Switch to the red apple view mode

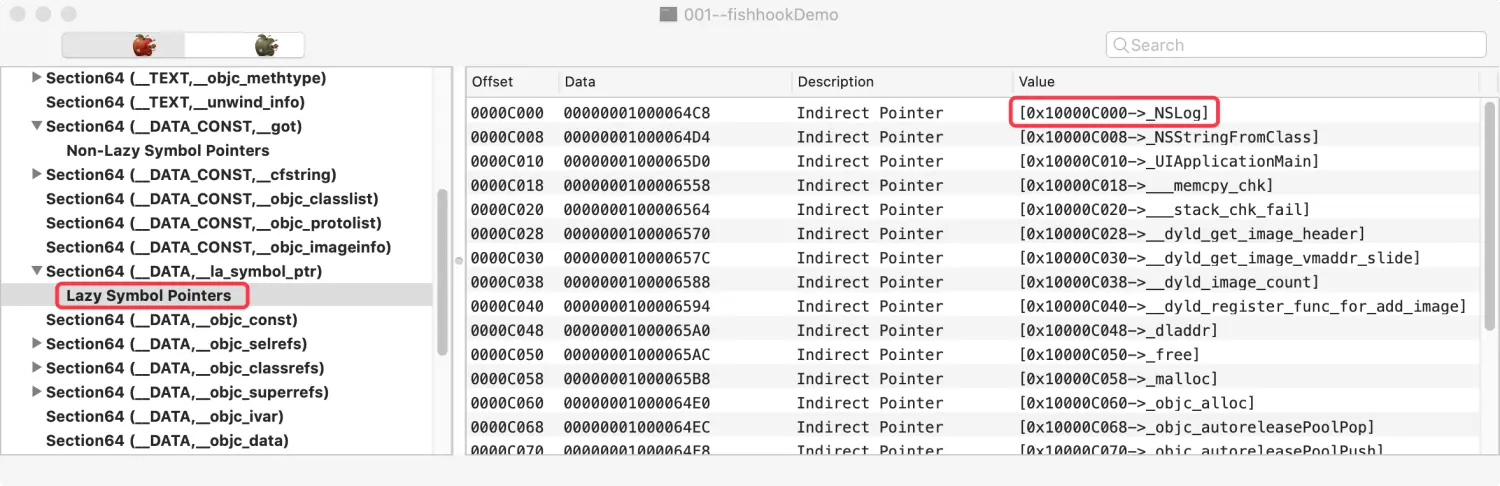[145, 45]
